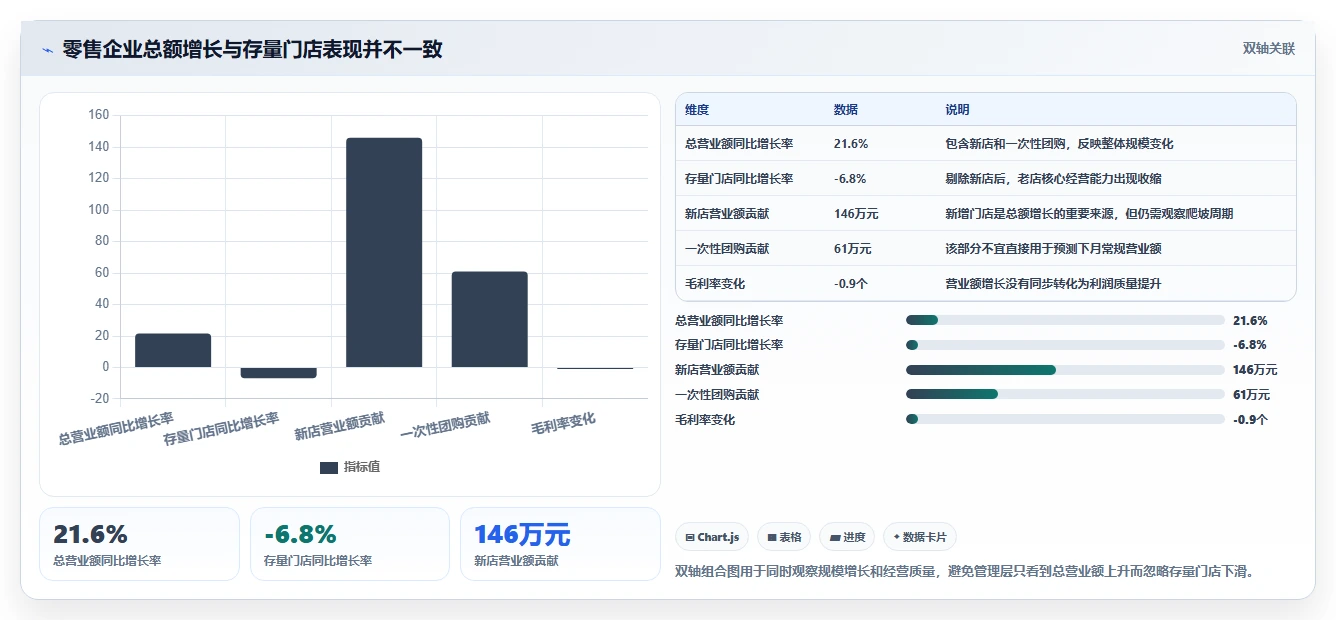Click the 说明 table column header
1336x620 pixels.
[x=958, y=110]
